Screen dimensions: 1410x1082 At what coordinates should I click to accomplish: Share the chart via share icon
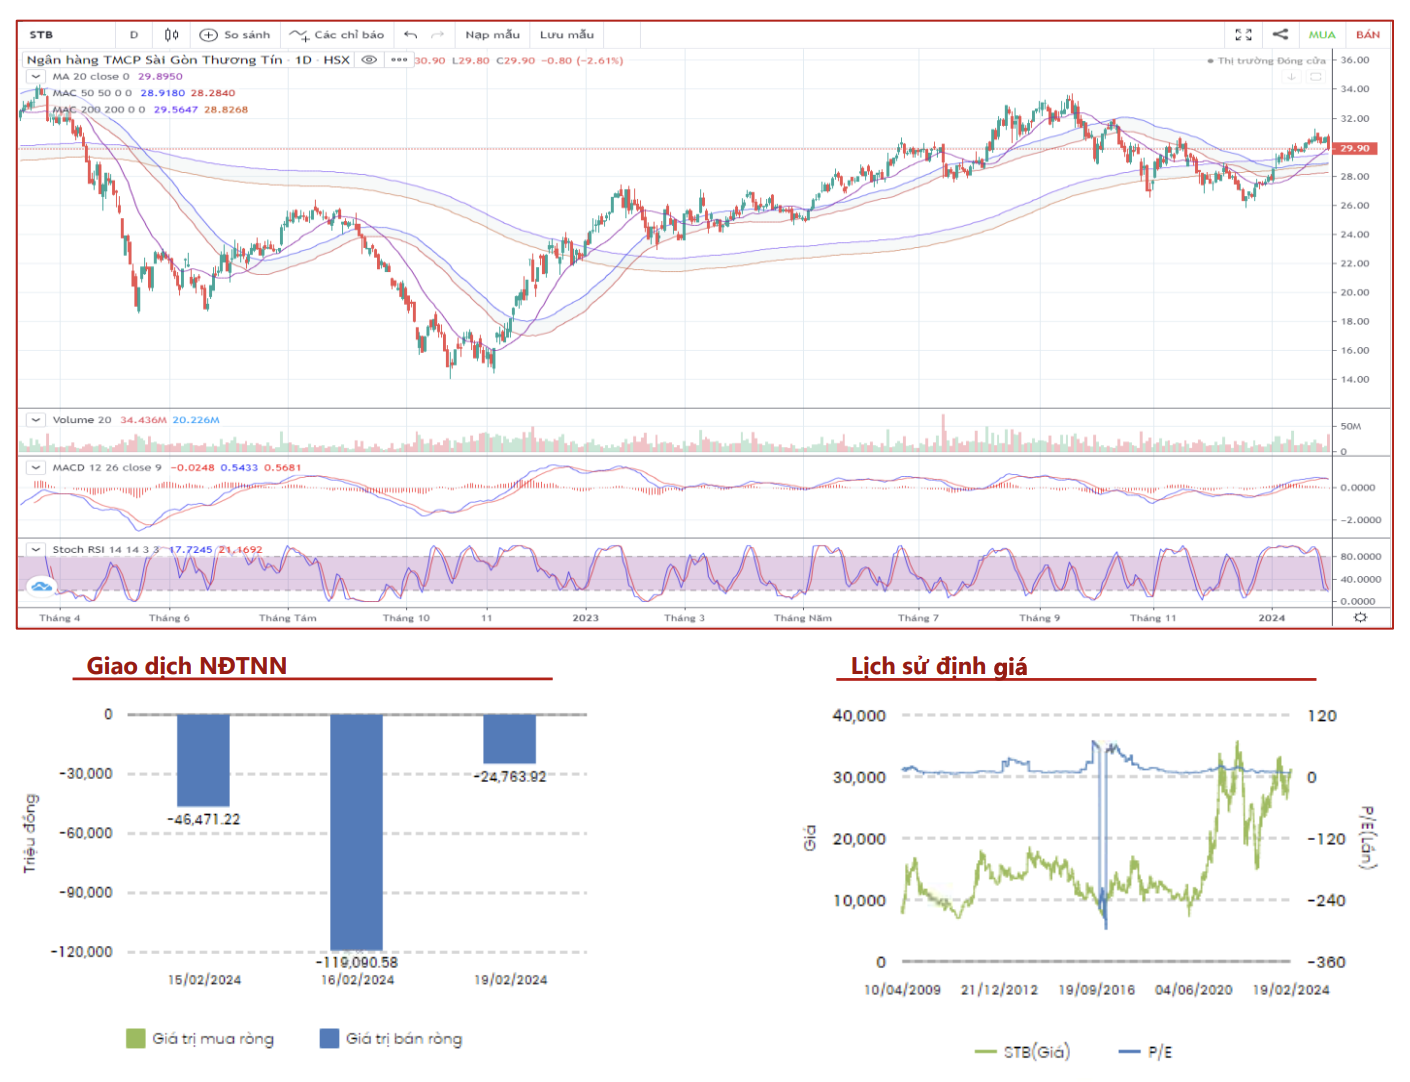point(1280,35)
